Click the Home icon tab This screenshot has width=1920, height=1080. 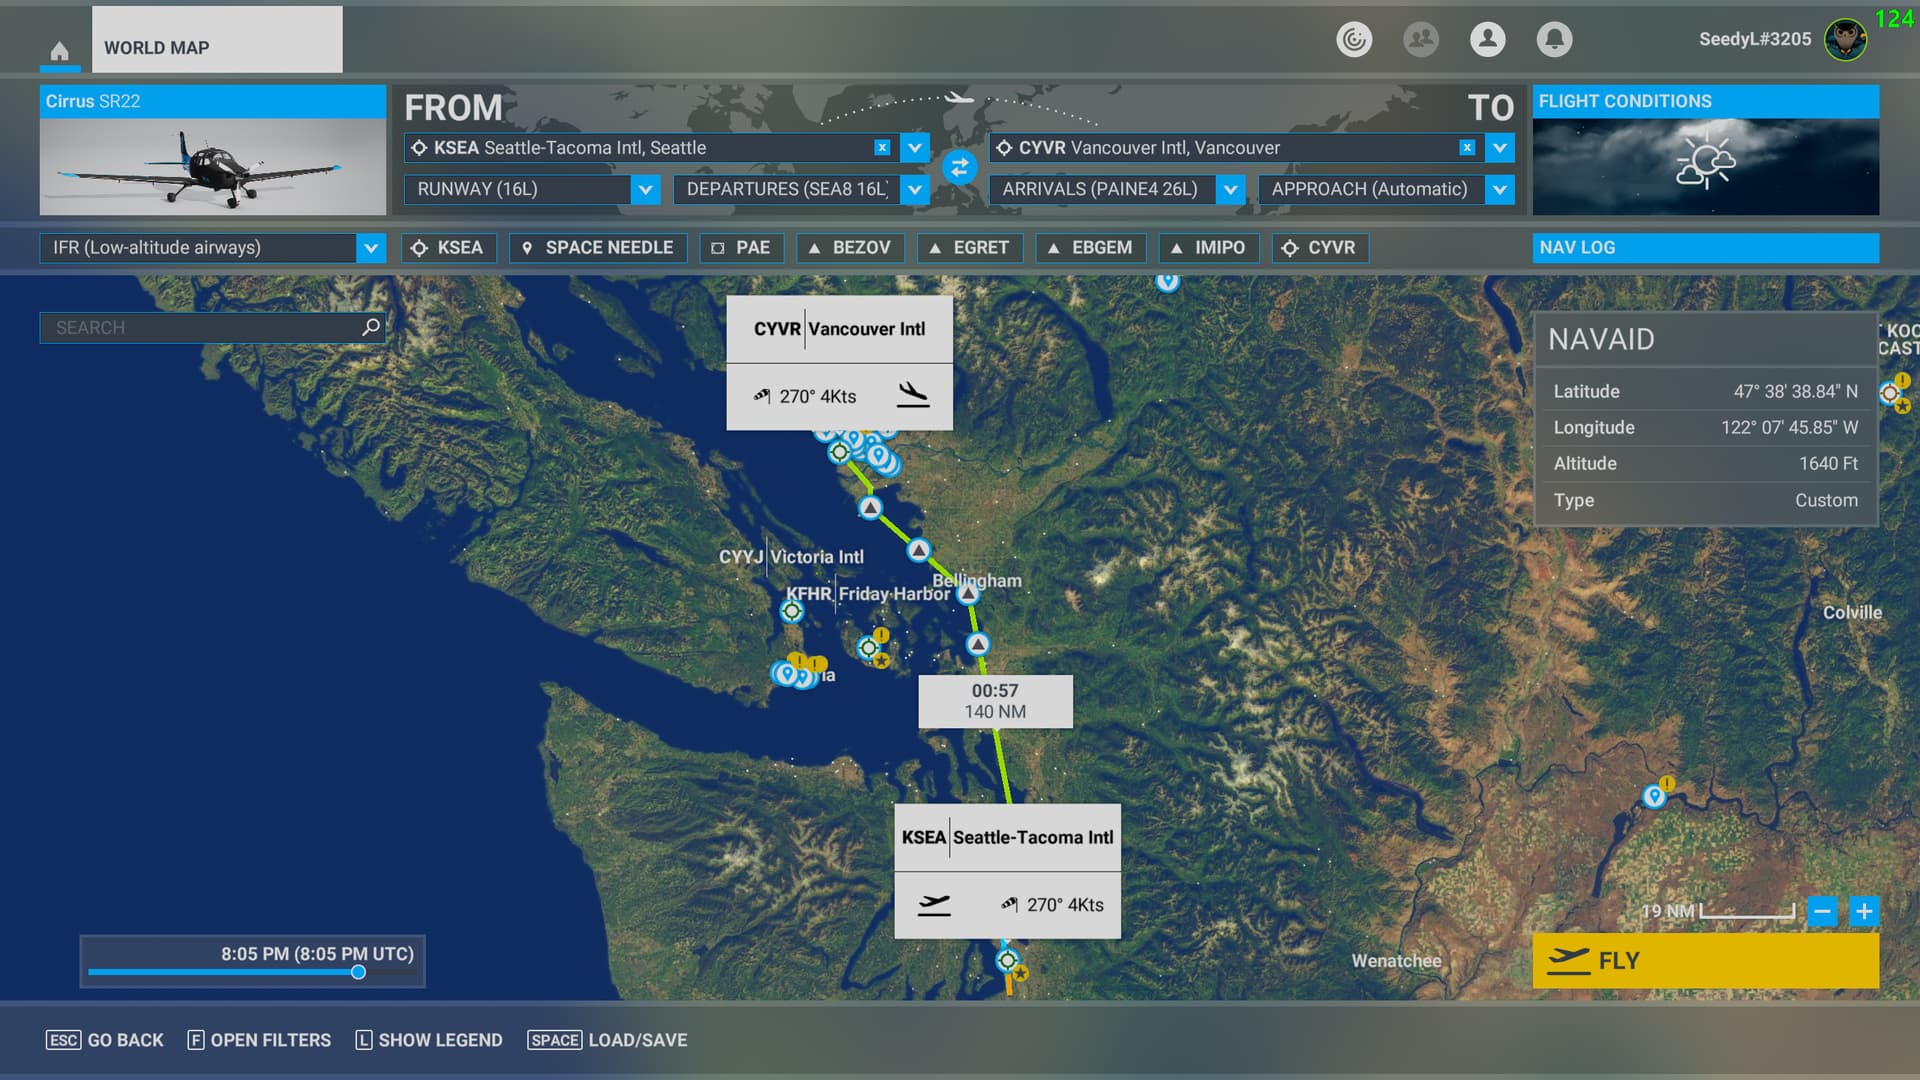(x=60, y=50)
